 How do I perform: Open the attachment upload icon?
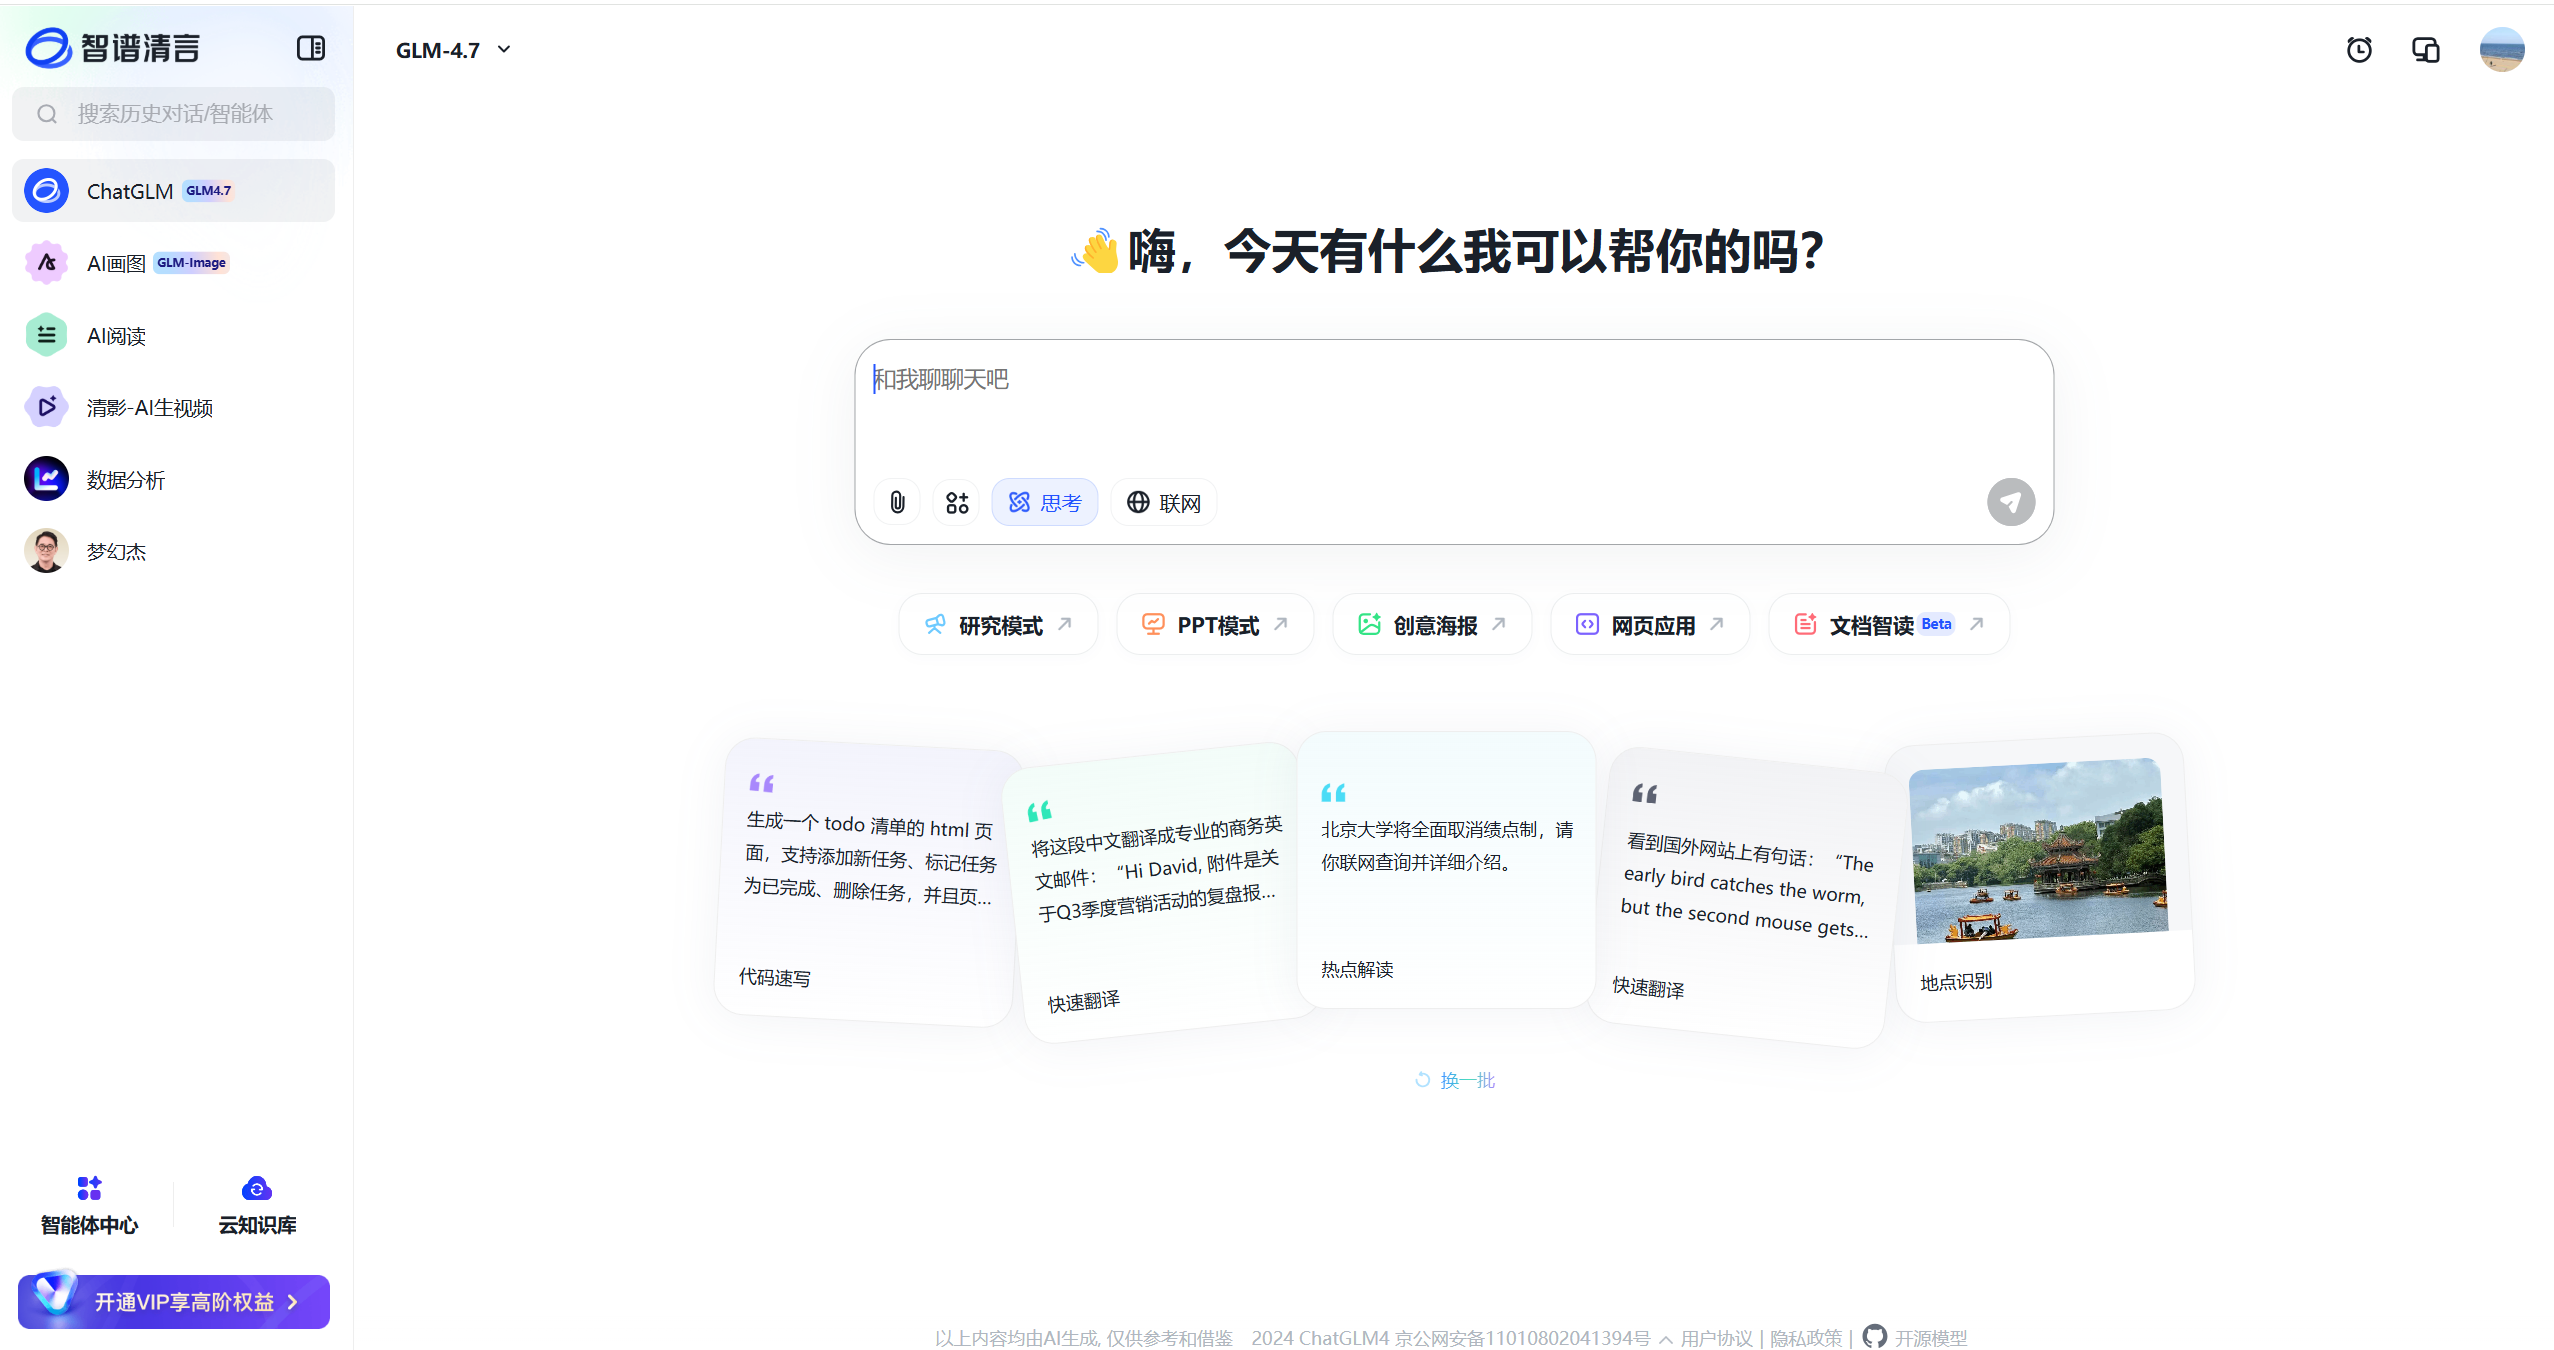pos(895,502)
